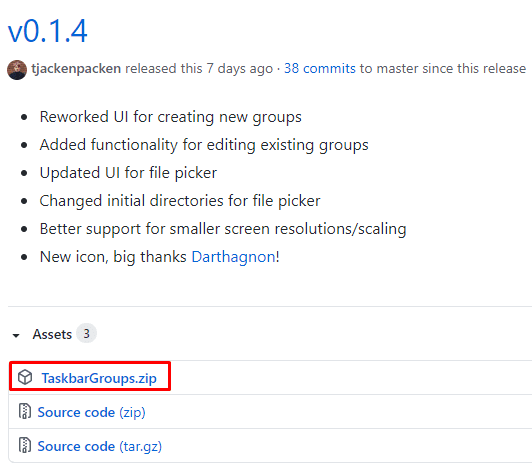This screenshot has width=532, height=474.
Task: Click the "(tar.gz)" format label text
Action: coord(140,447)
